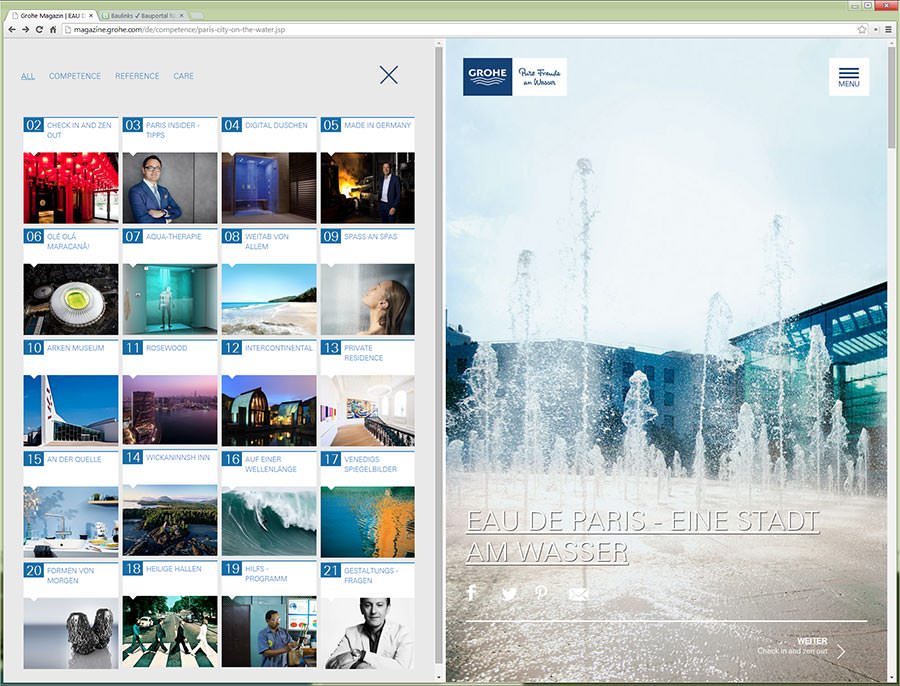Screen dimensions: 900x686
Task: Open article 15 An der Quelle
Action: [71, 504]
